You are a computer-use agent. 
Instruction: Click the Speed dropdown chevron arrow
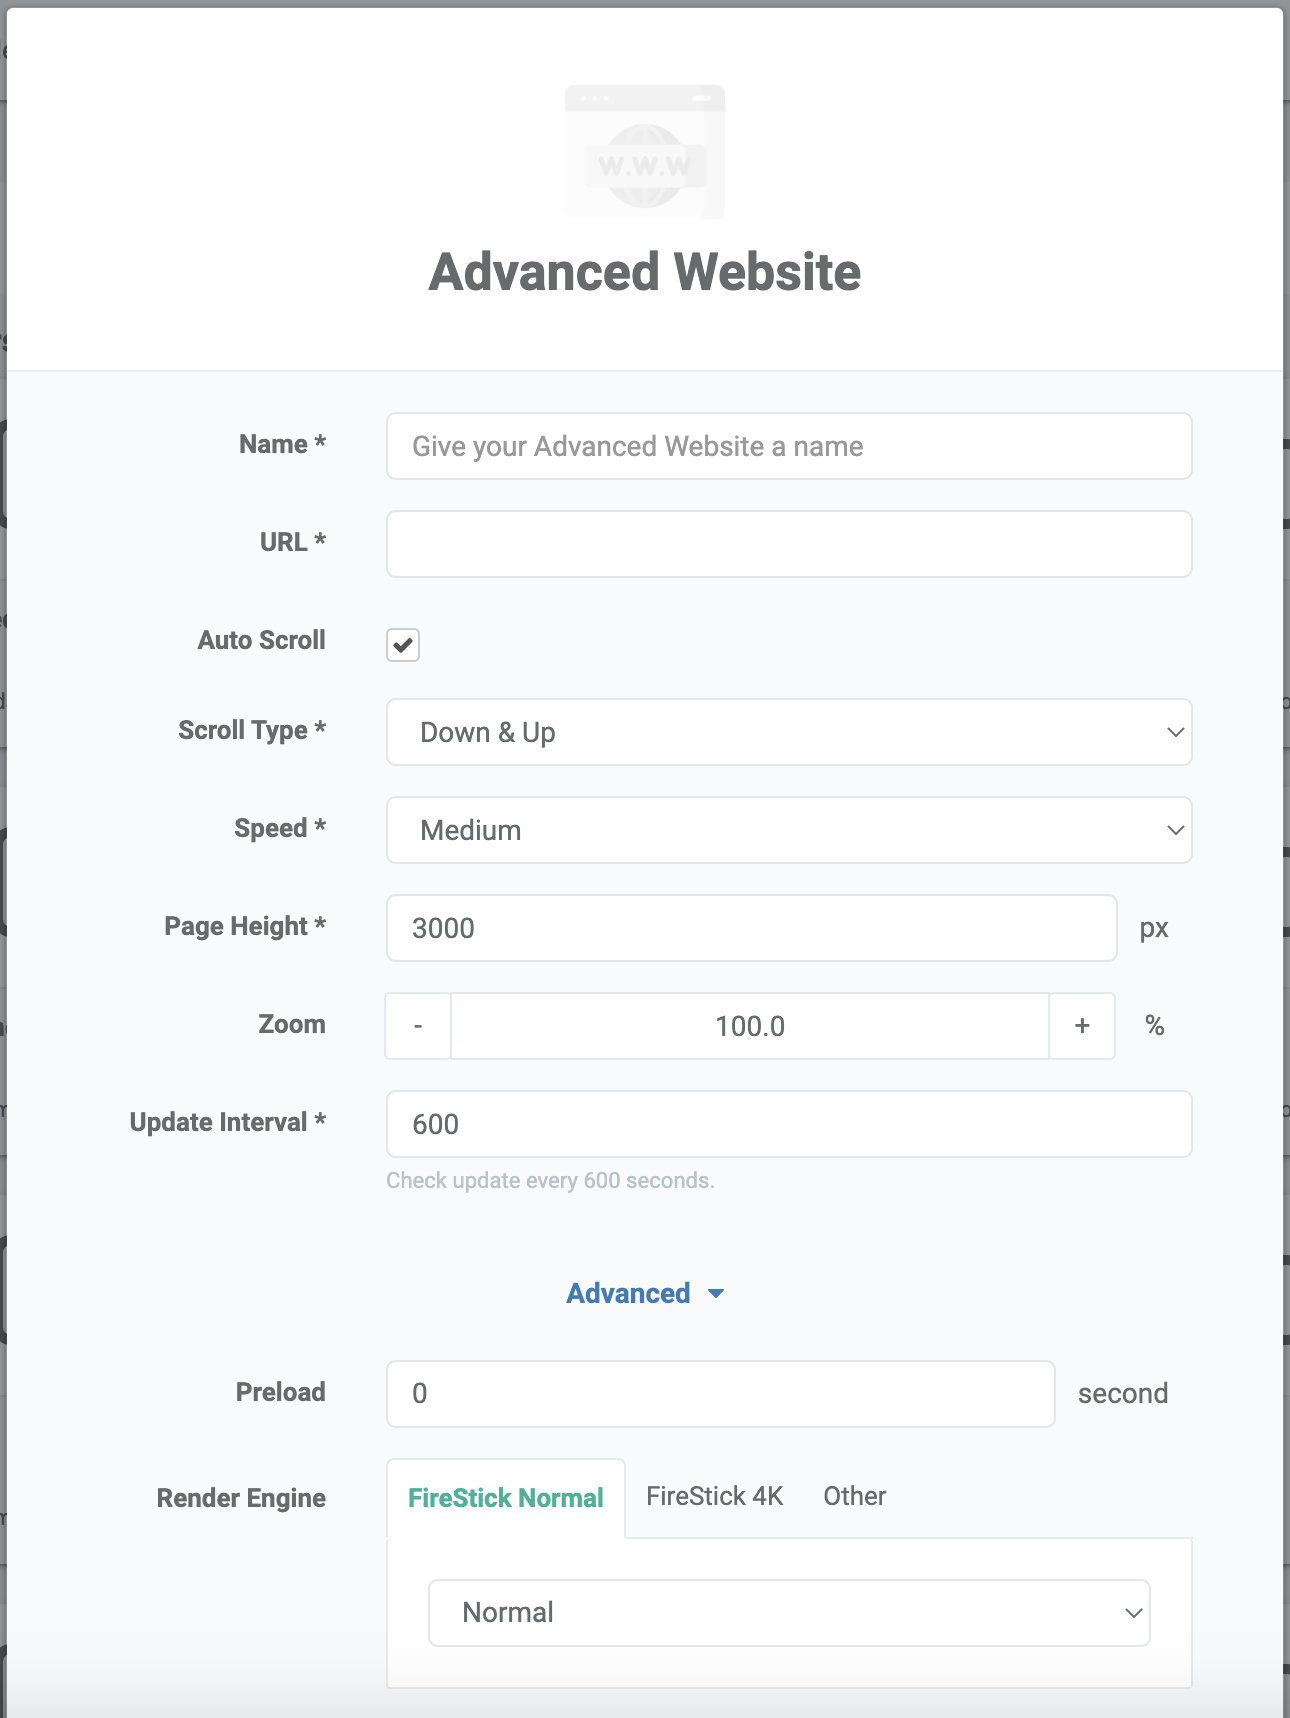(1176, 830)
